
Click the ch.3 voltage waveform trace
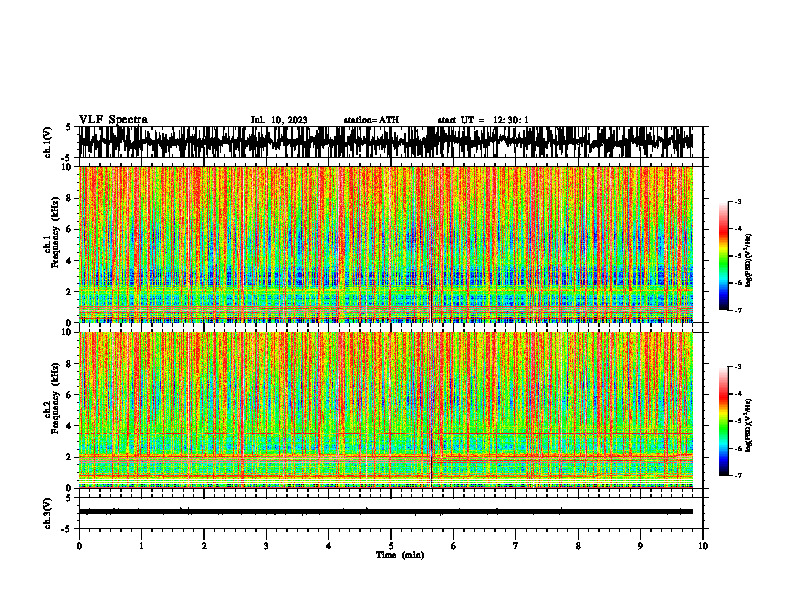coord(386,512)
